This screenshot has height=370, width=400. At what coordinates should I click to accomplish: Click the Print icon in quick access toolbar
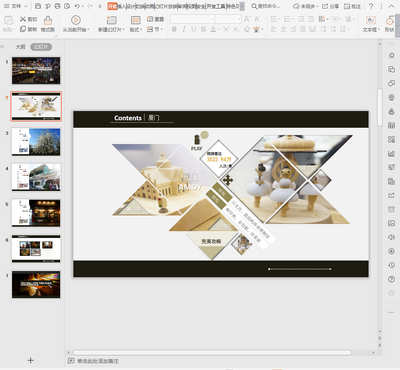coord(57,6)
